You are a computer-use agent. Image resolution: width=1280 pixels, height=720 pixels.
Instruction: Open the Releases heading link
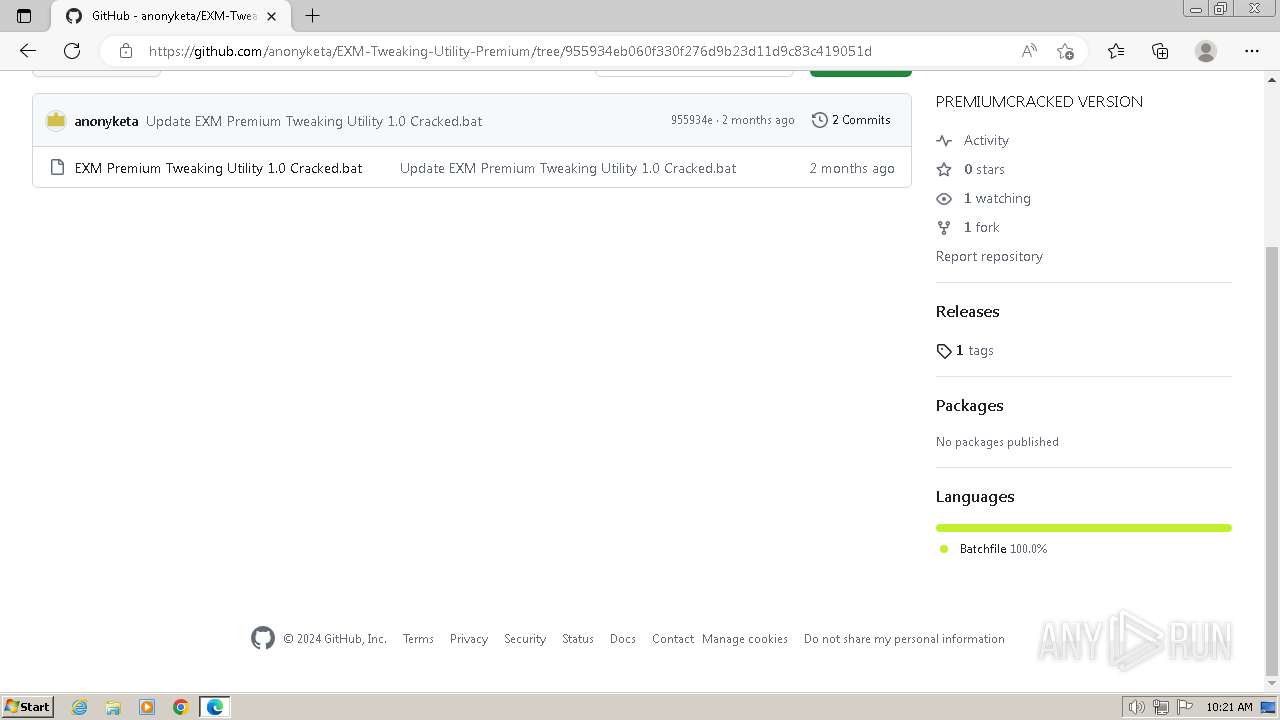coord(967,311)
